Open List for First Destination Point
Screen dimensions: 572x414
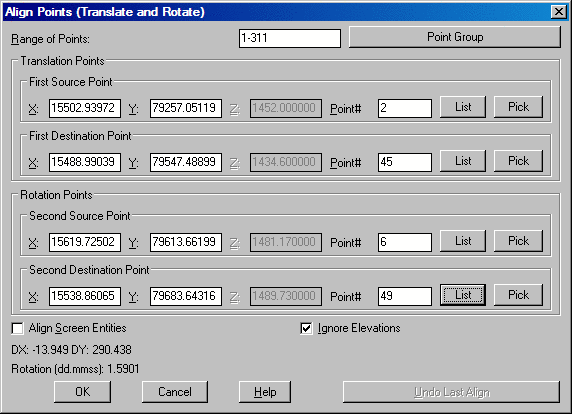click(x=463, y=161)
